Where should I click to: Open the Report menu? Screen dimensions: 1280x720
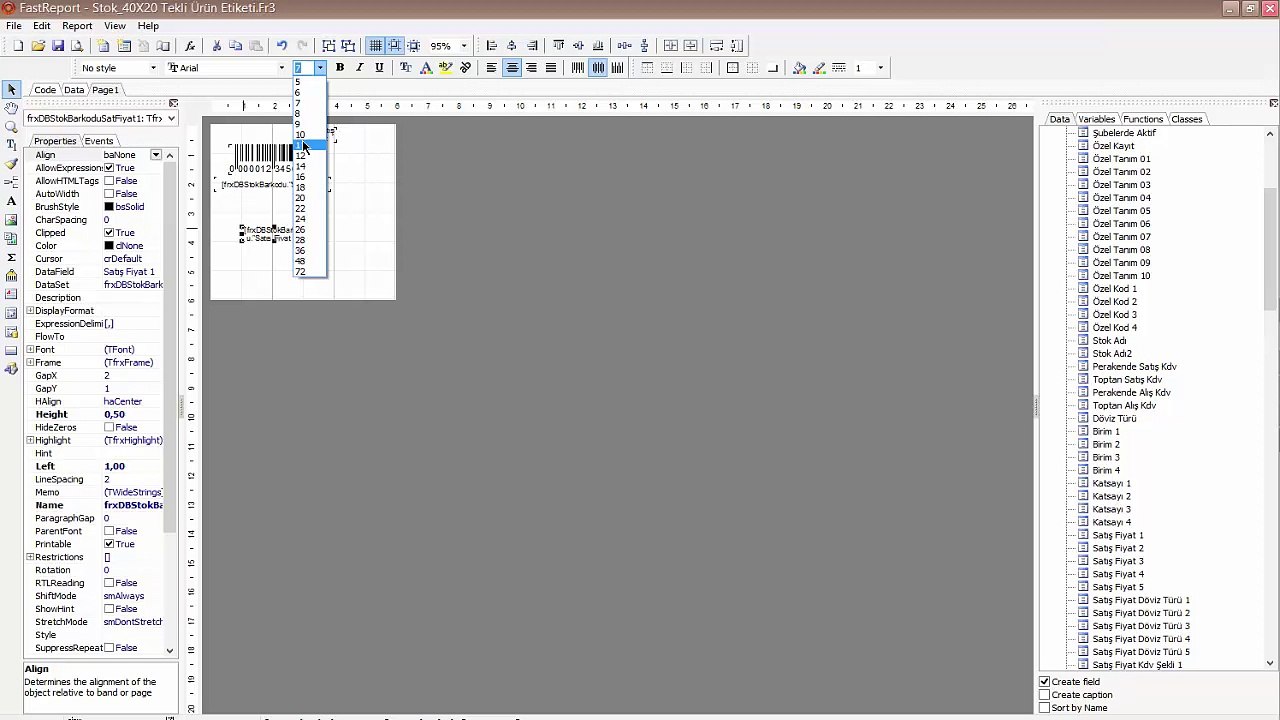(x=77, y=26)
